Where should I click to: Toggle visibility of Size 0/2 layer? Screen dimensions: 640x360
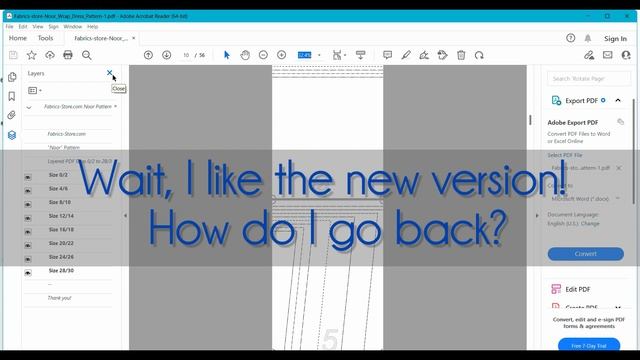click(28, 177)
